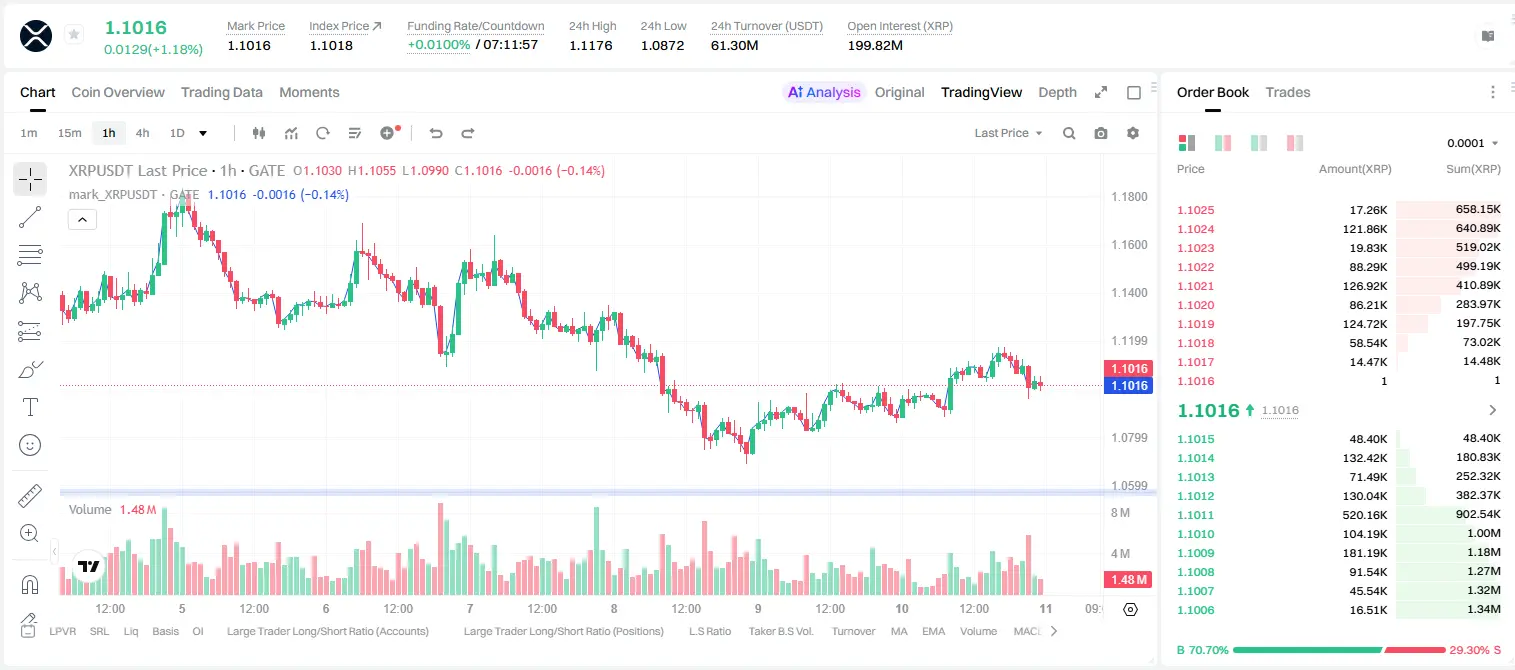
Task: Show only sell orders in the order book
Action: point(1295,143)
